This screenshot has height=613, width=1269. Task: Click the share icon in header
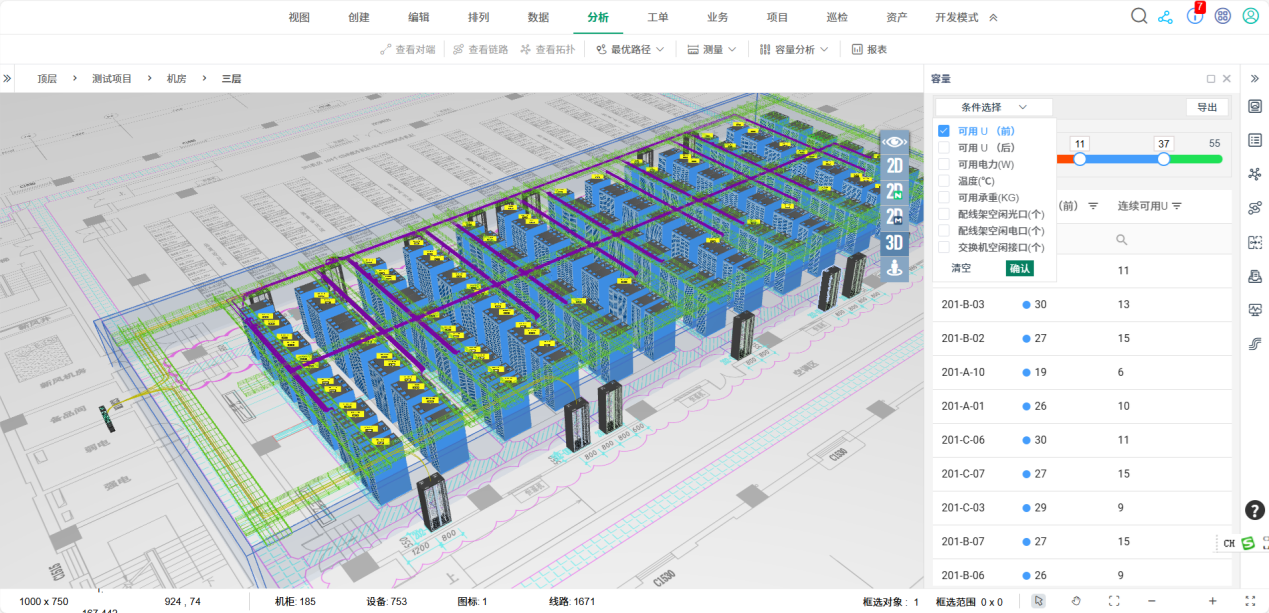tap(1166, 16)
